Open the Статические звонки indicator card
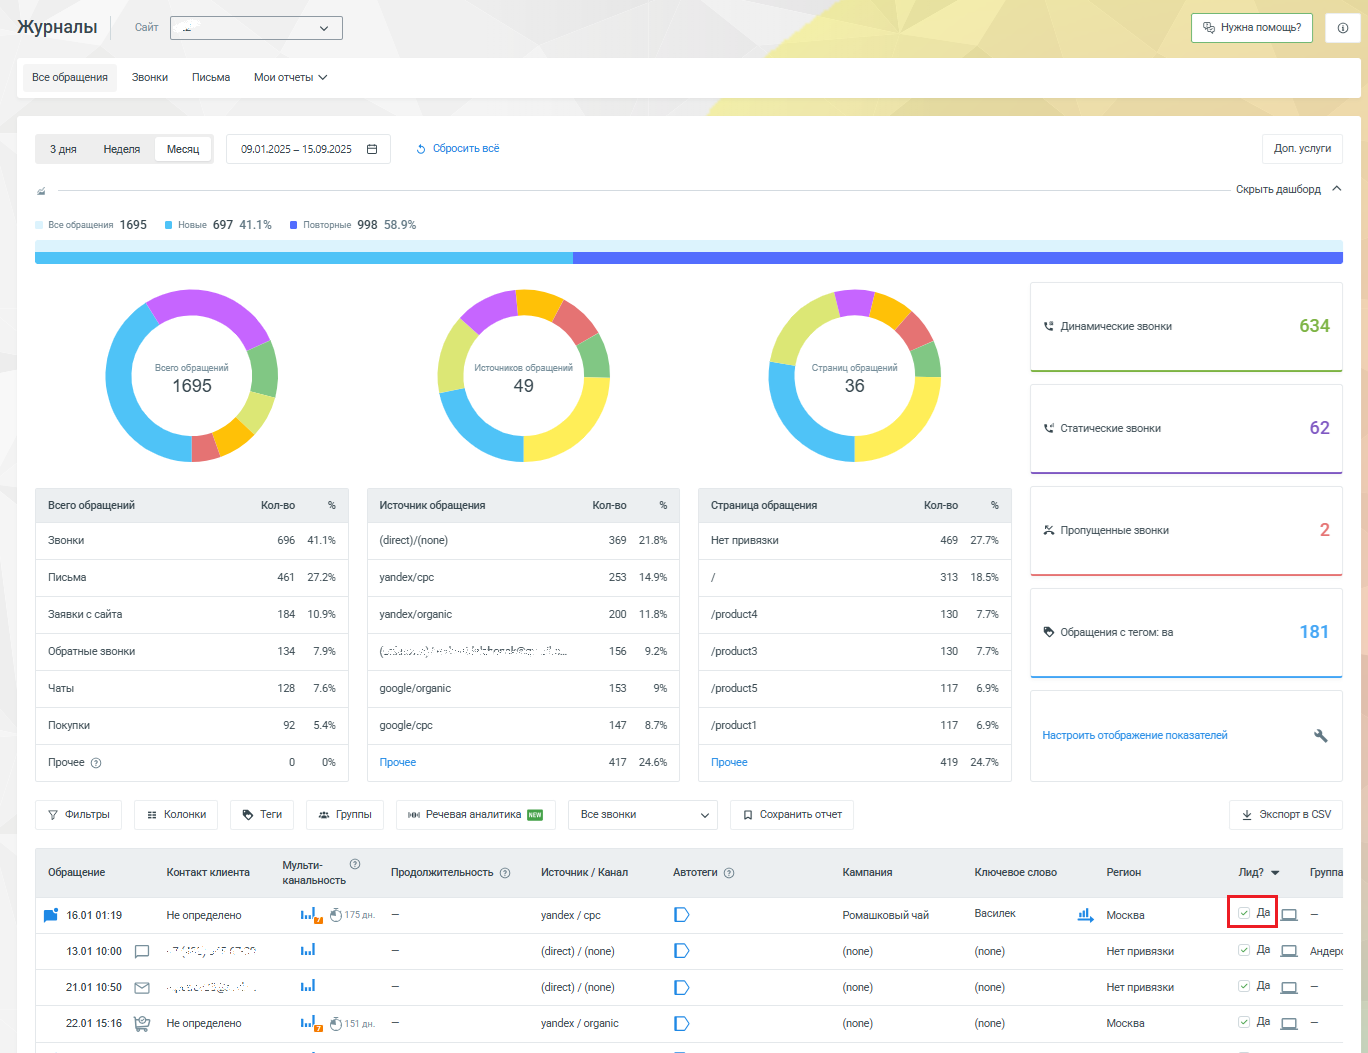Viewport: 1368px width, 1053px height. [x=1186, y=429]
